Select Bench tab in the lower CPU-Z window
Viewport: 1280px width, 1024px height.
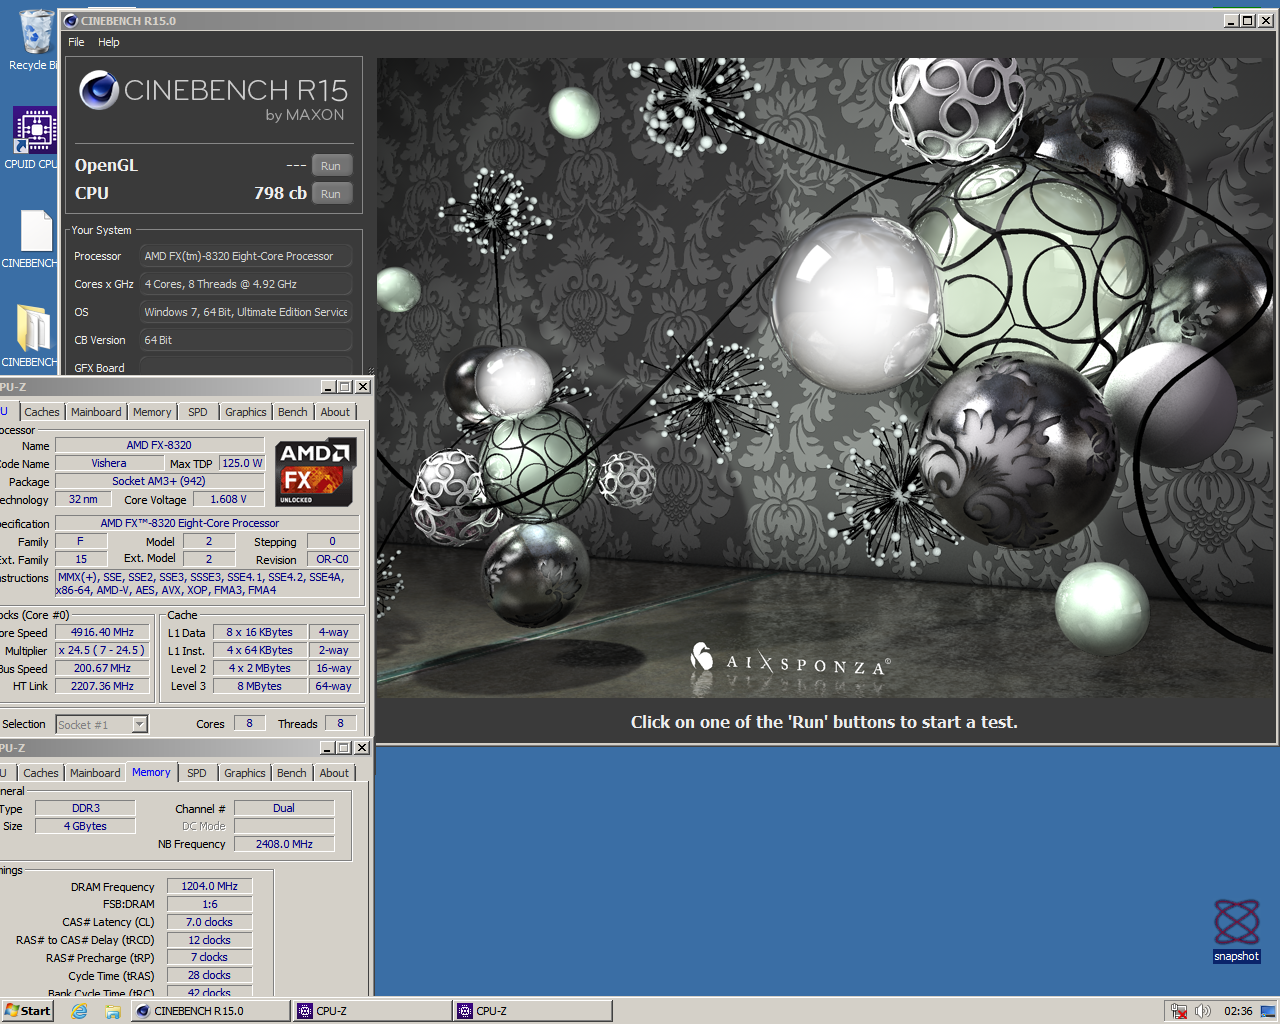point(292,773)
